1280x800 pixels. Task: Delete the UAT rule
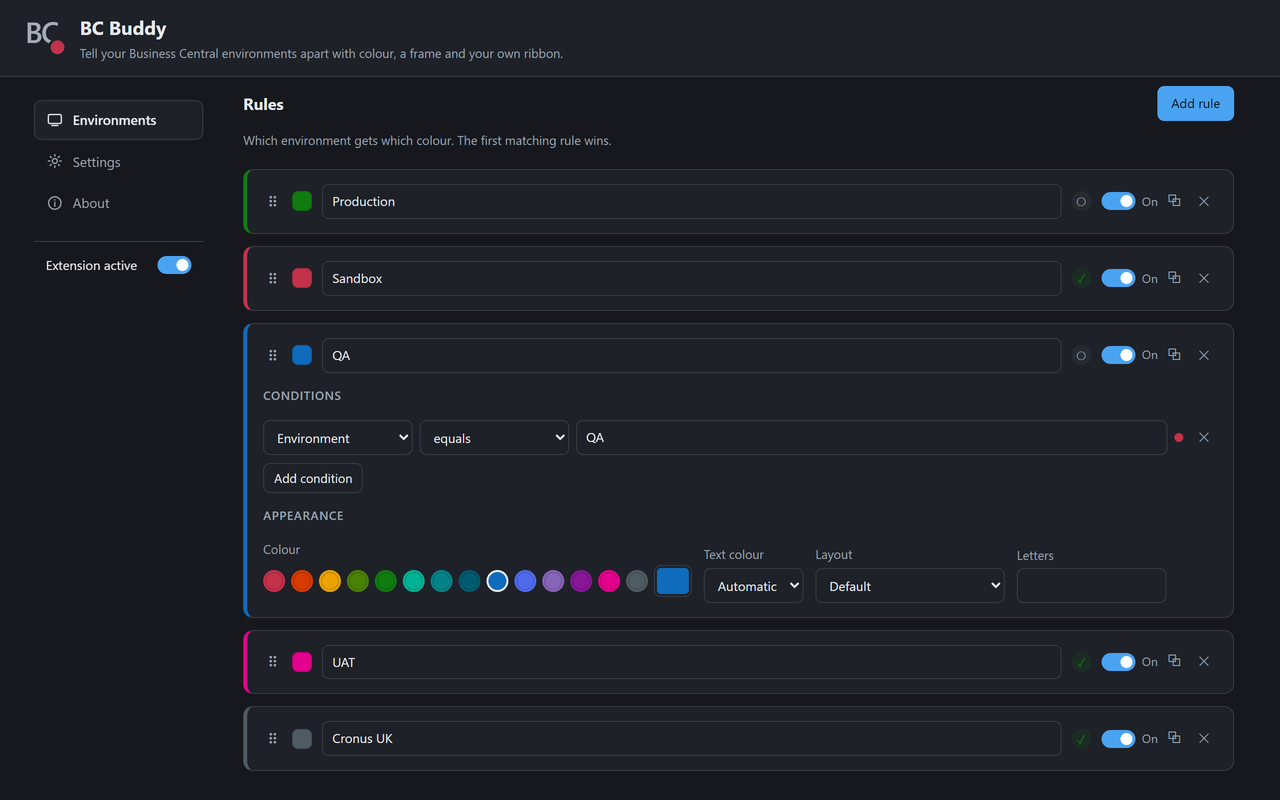1204,661
